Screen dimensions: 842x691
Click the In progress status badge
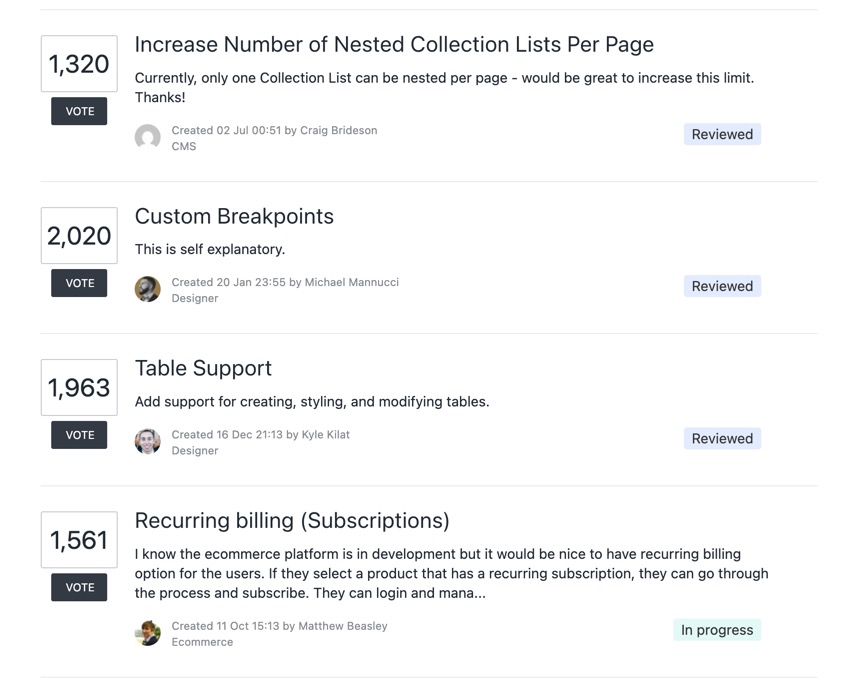click(717, 630)
